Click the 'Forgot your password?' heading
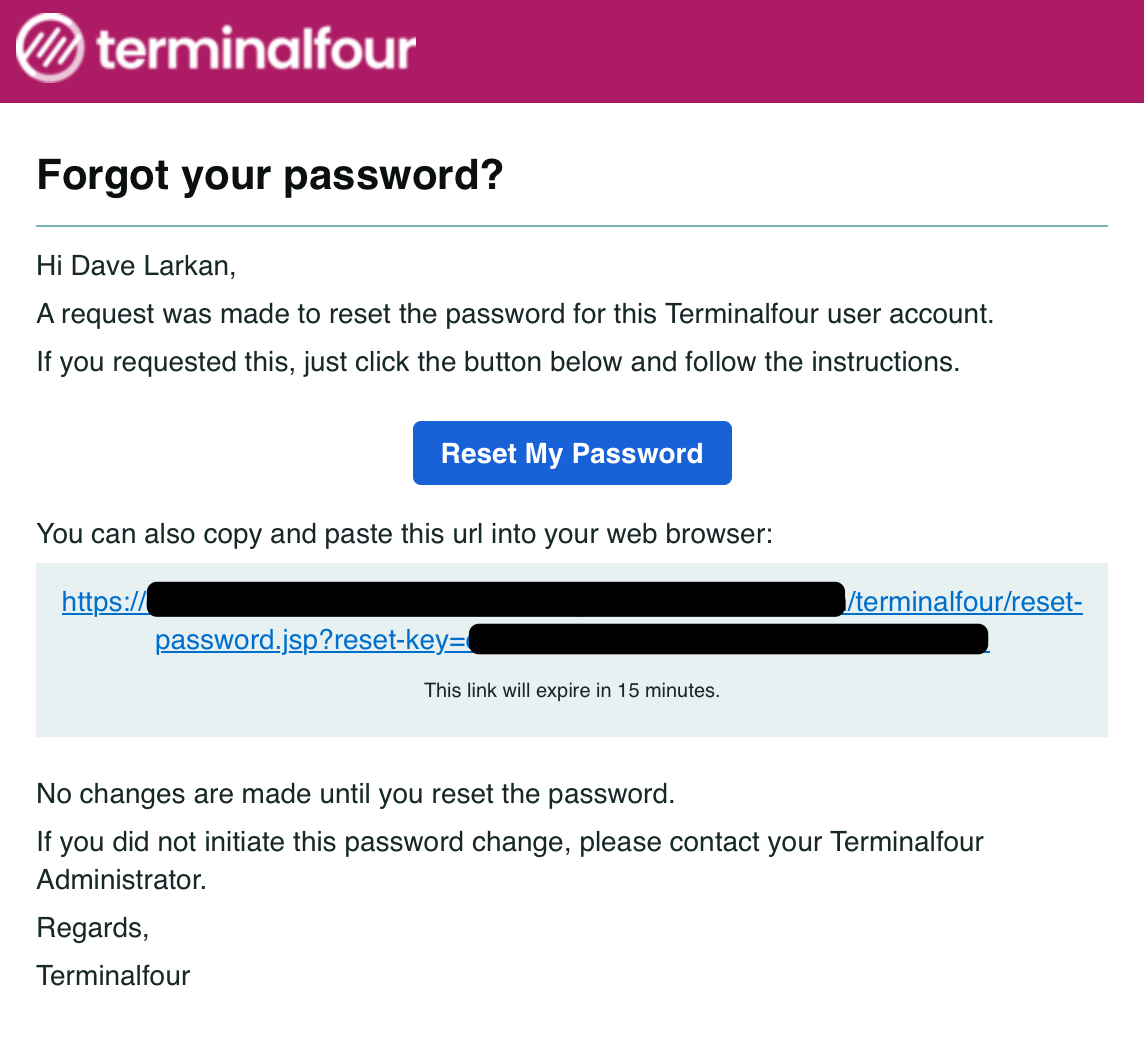The height and width of the screenshot is (1058, 1144). pyautogui.click(x=270, y=175)
